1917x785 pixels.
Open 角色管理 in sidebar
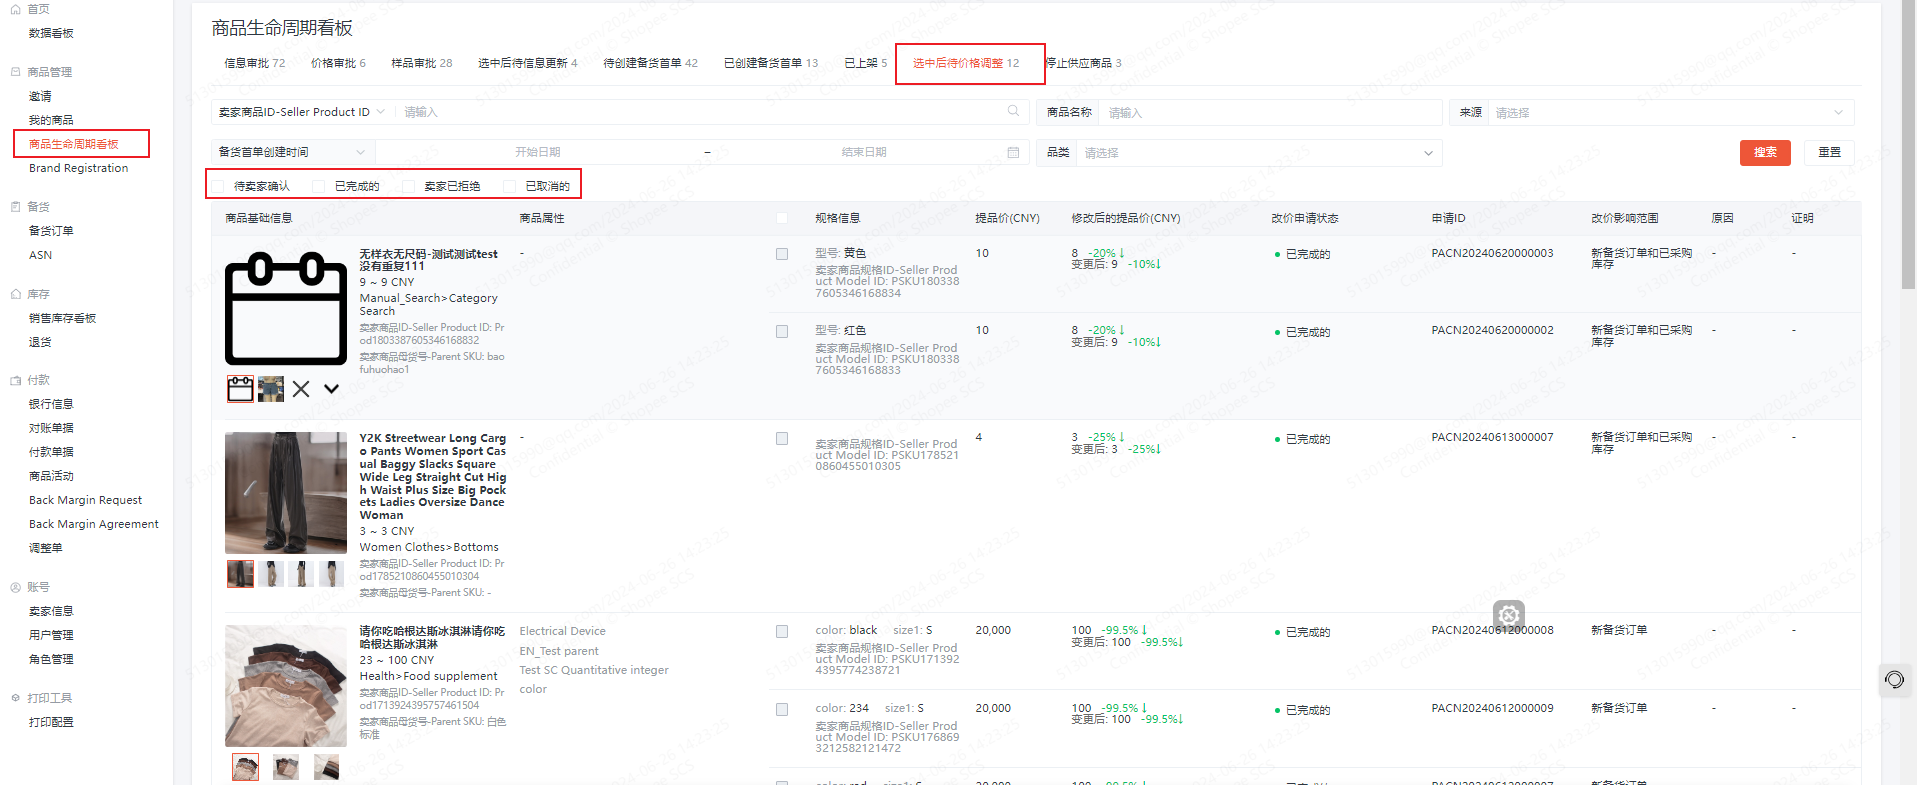tap(51, 659)
